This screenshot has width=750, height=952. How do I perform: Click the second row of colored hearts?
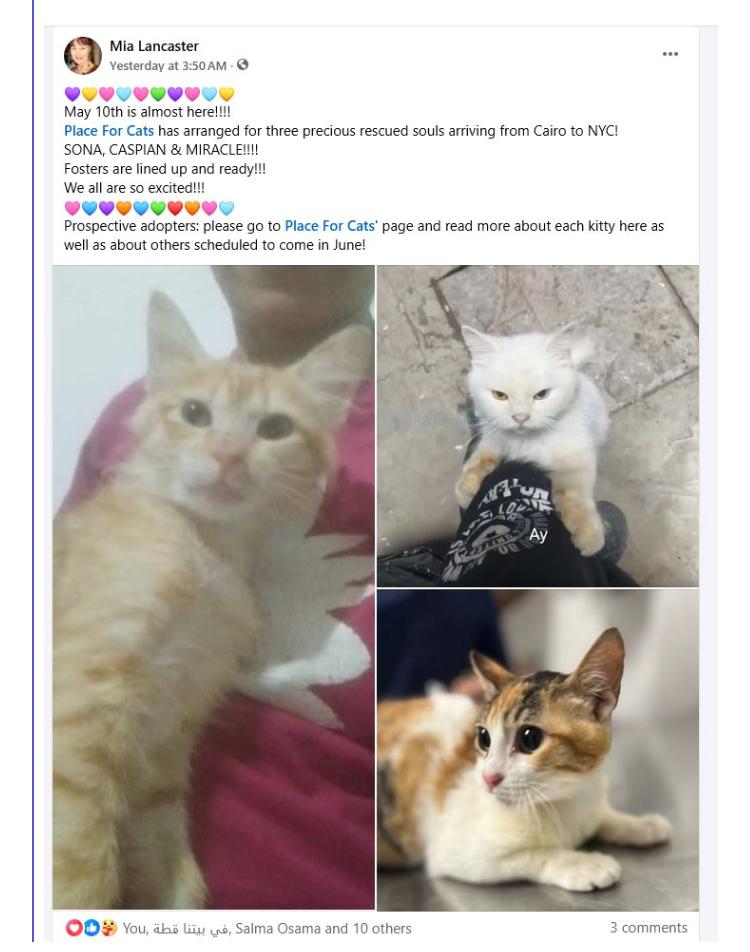tap(149, 208)
